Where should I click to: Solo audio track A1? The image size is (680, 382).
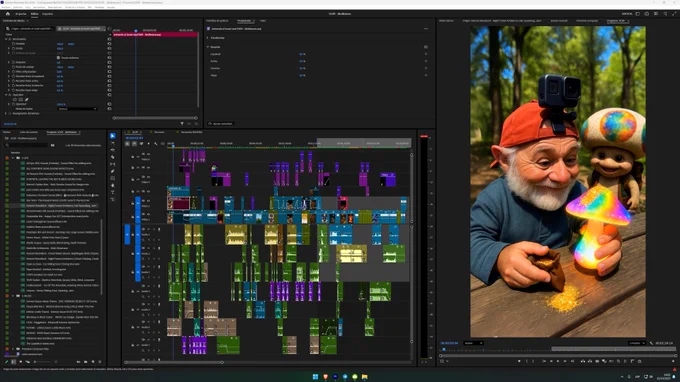click(x=154, y=229)
